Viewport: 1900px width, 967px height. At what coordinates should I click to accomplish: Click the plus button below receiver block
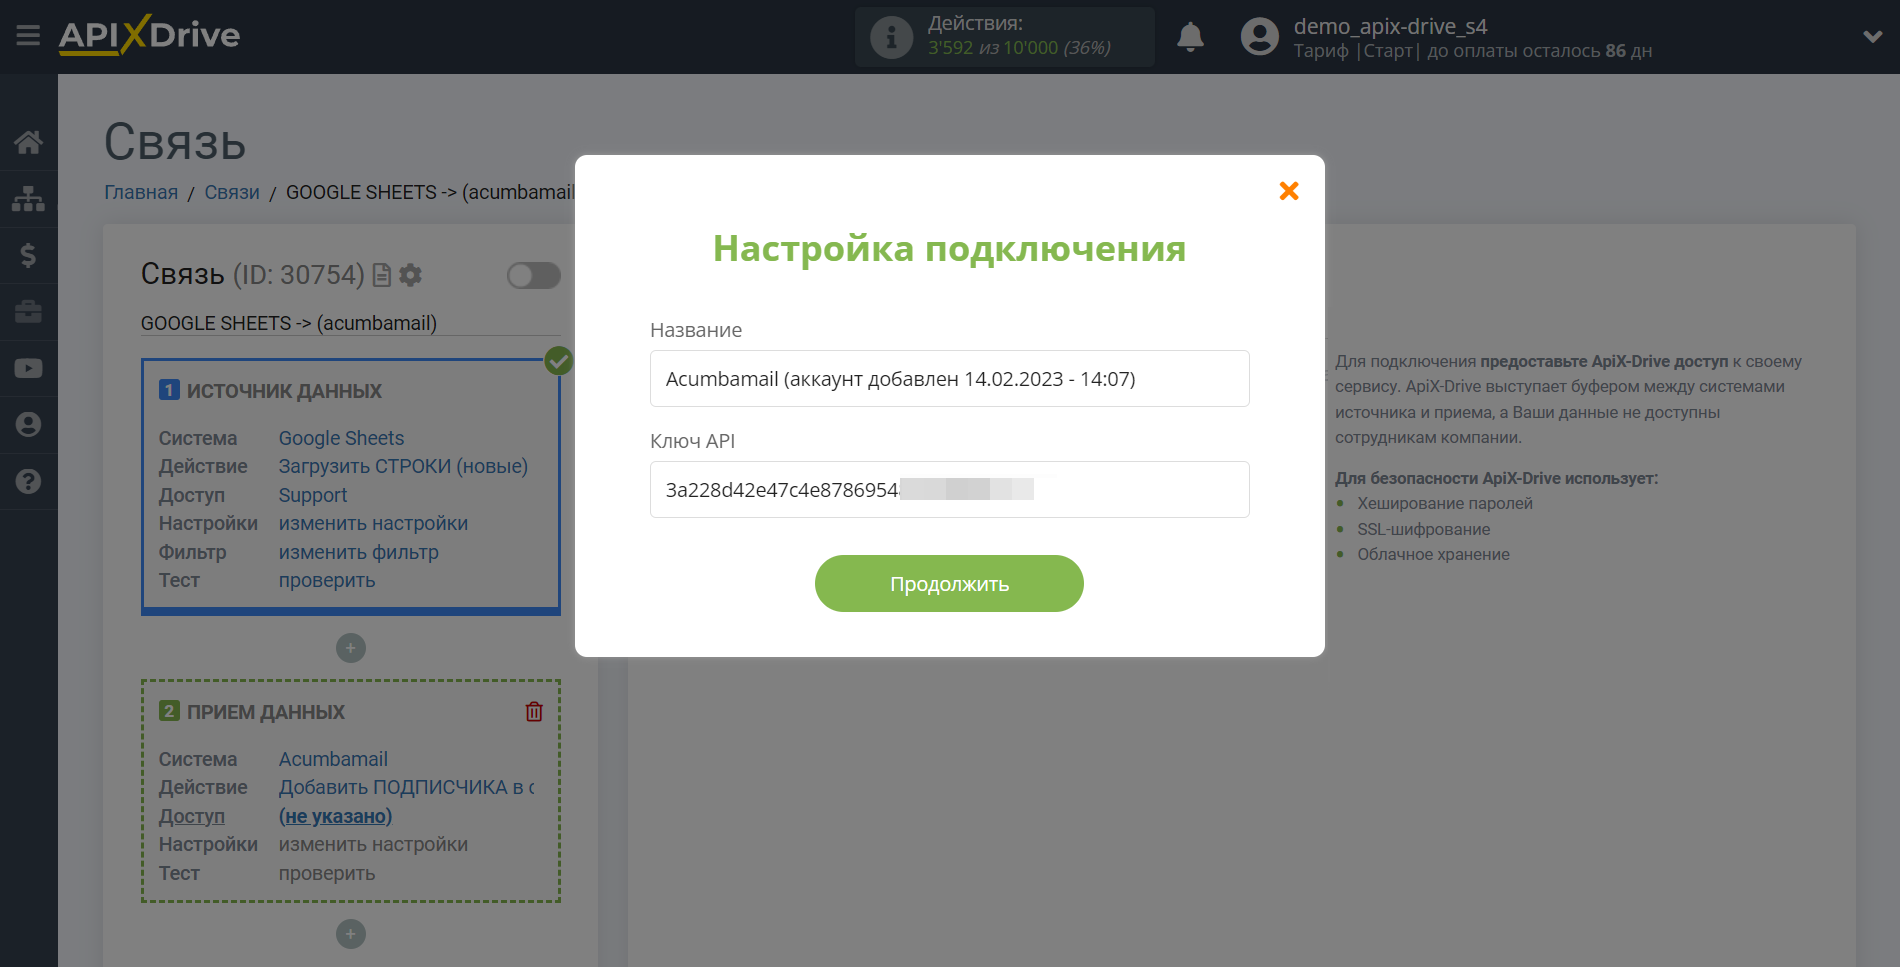click(x=351, y=934)
